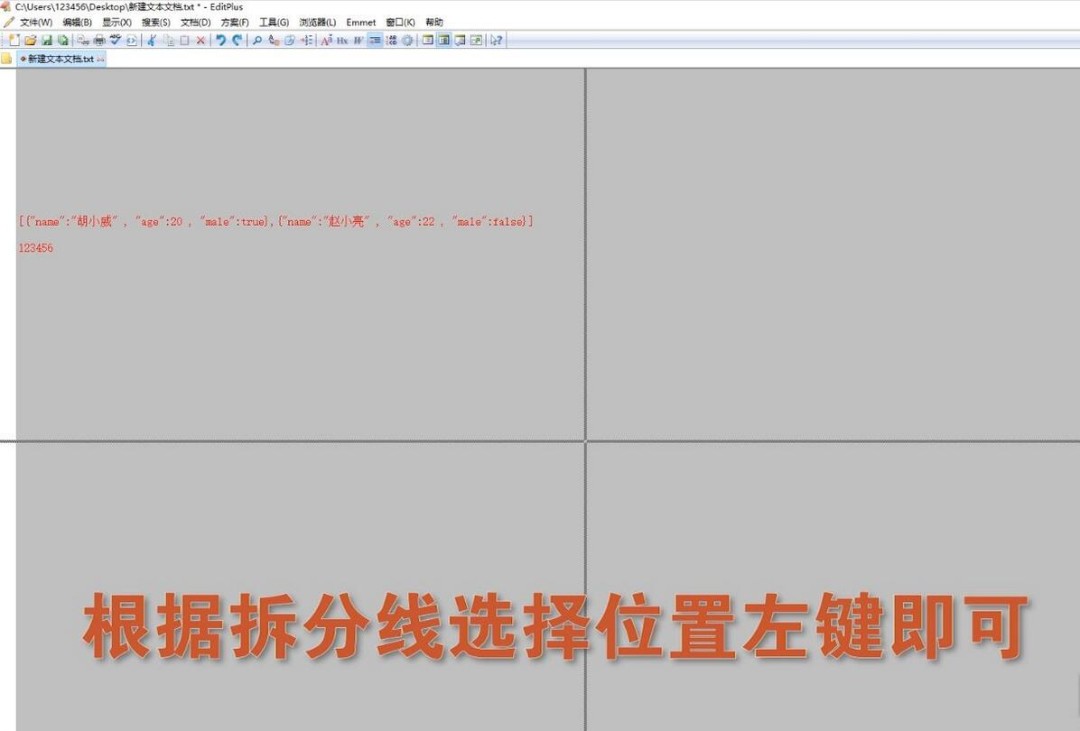Open the 文件(W) menu

pyautogui.click(x=34, y=22)
